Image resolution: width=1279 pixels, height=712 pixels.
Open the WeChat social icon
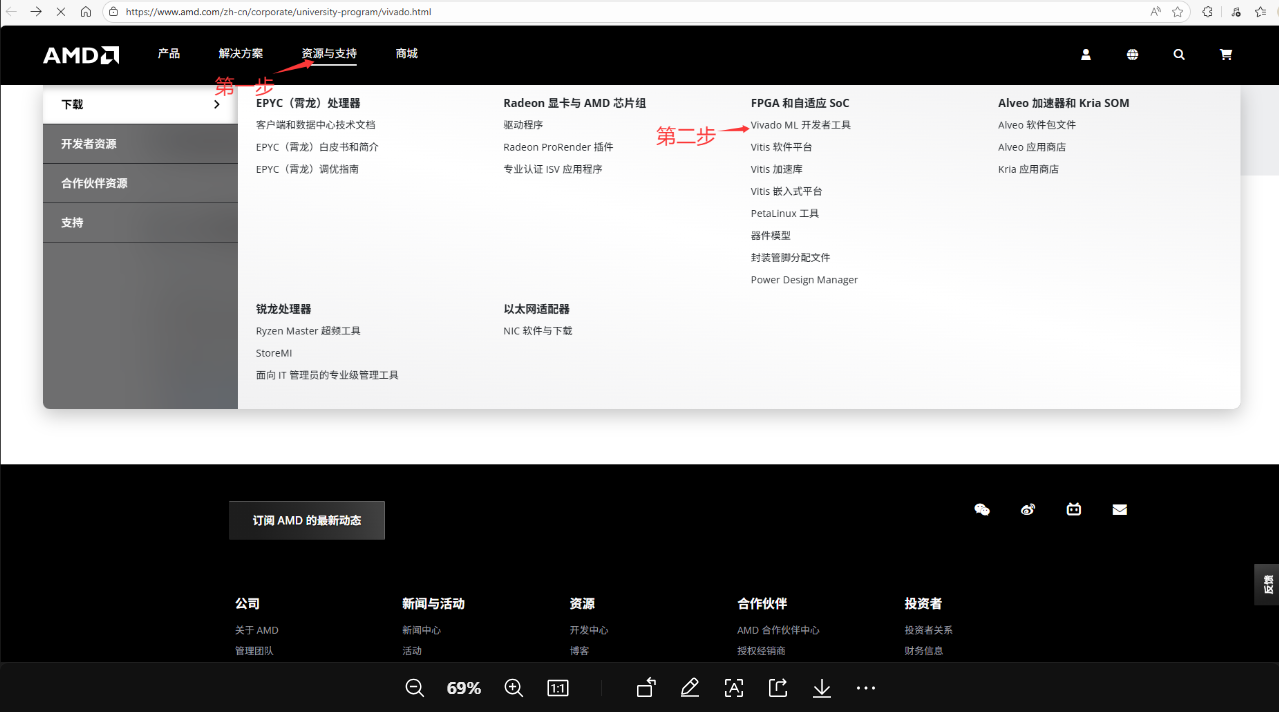[982, 509]
